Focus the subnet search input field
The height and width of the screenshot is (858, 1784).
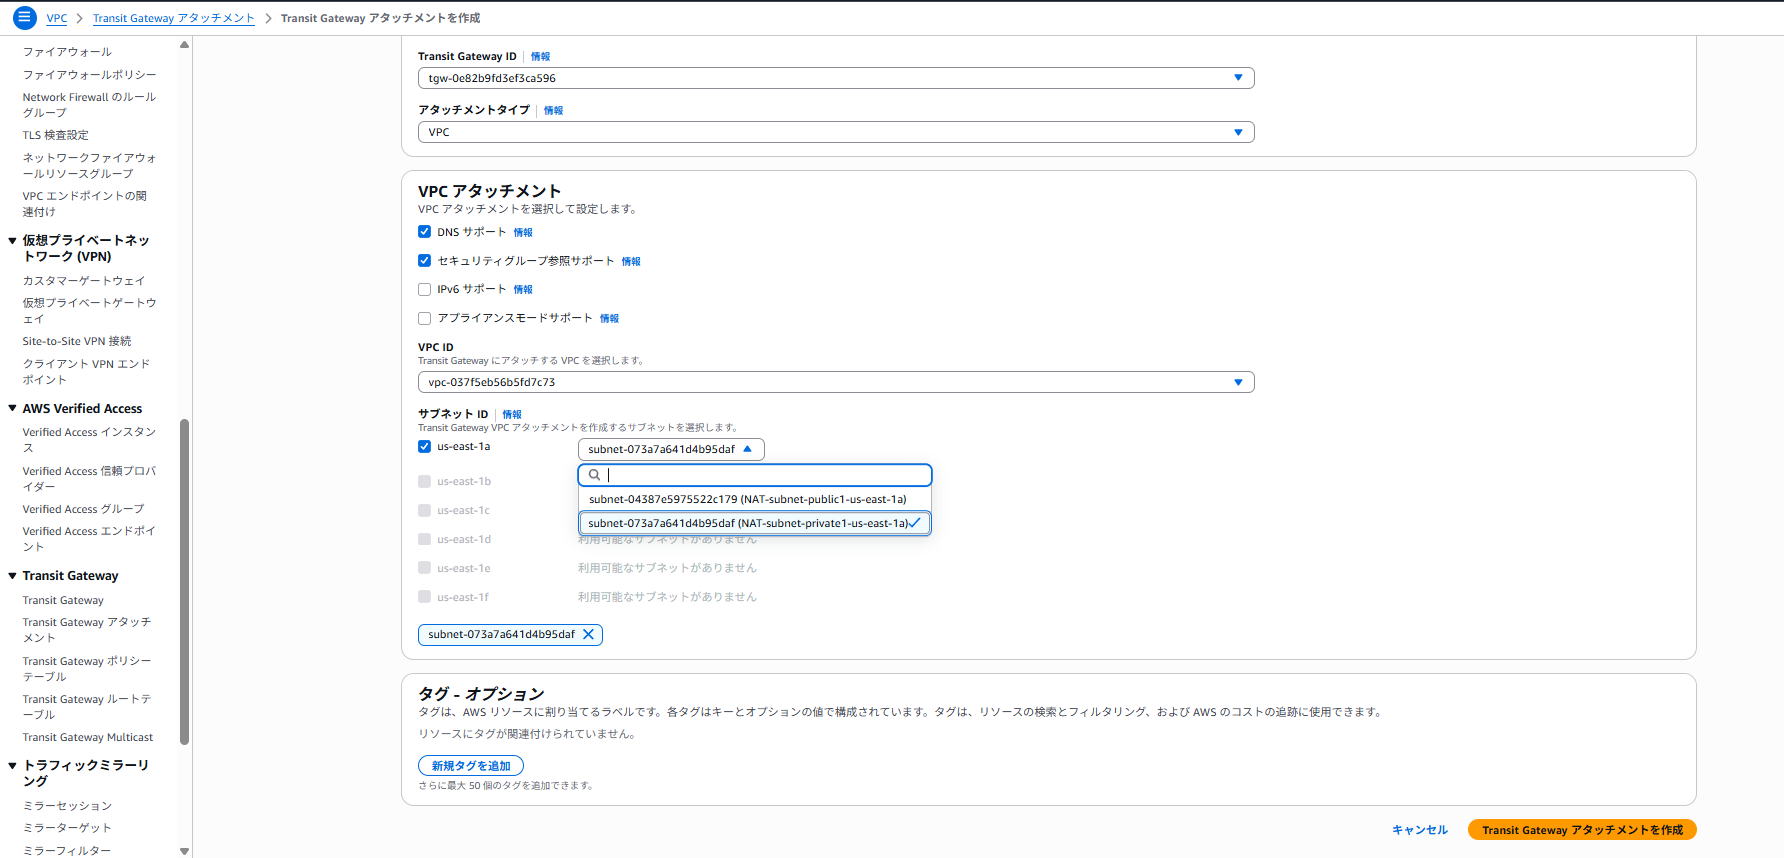point(755,475)
